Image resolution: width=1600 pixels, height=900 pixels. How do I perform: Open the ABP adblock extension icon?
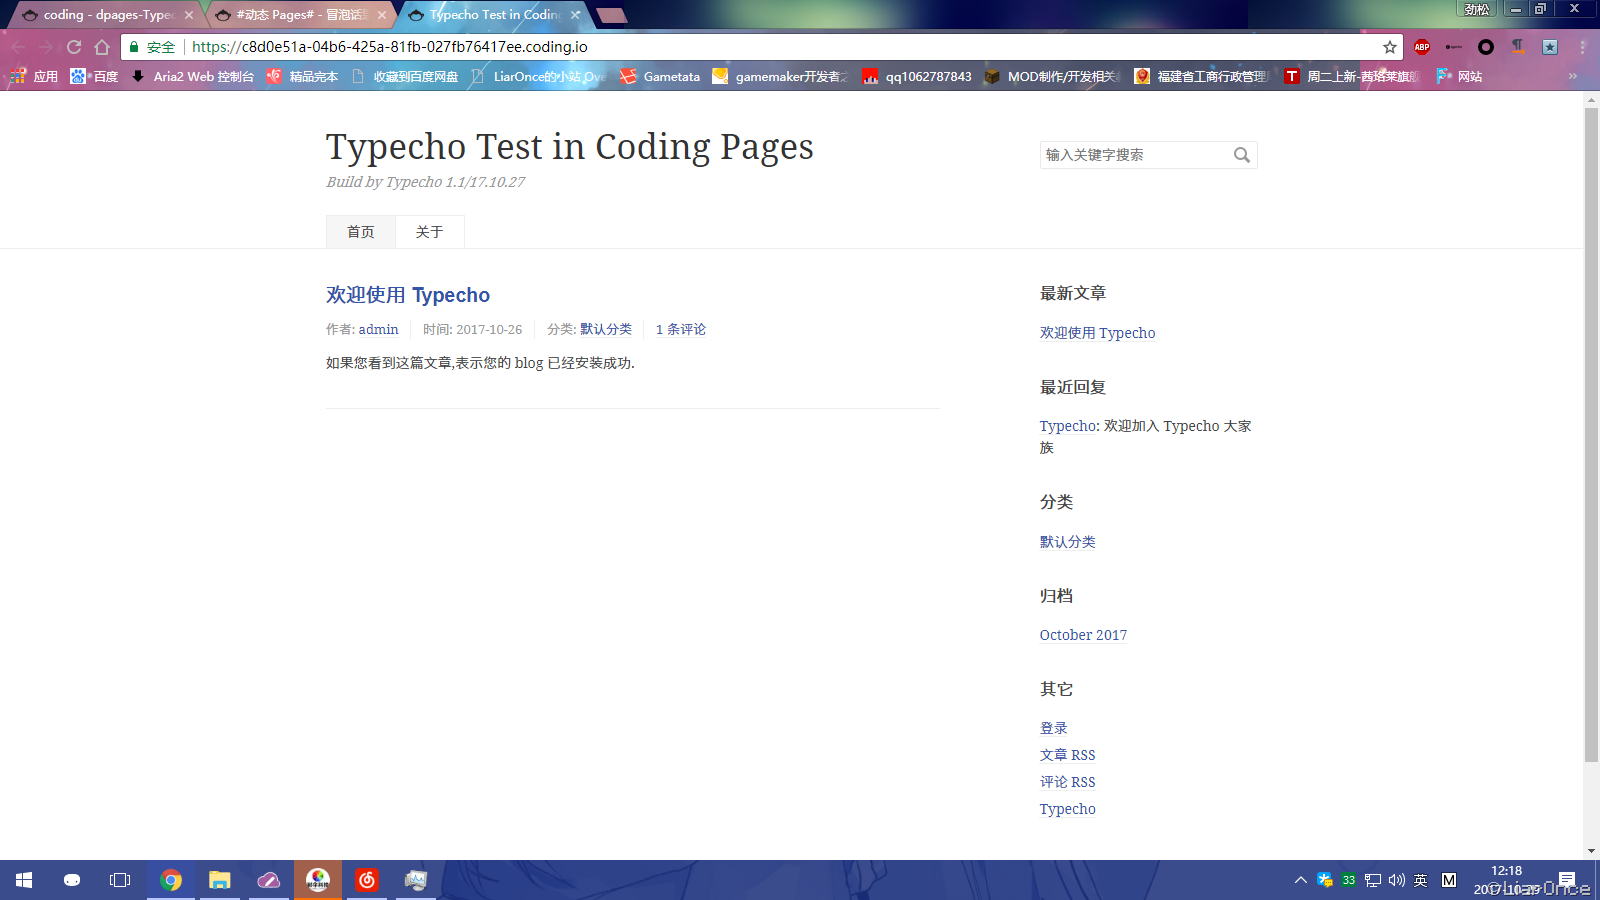click(x=1422, y=47)
